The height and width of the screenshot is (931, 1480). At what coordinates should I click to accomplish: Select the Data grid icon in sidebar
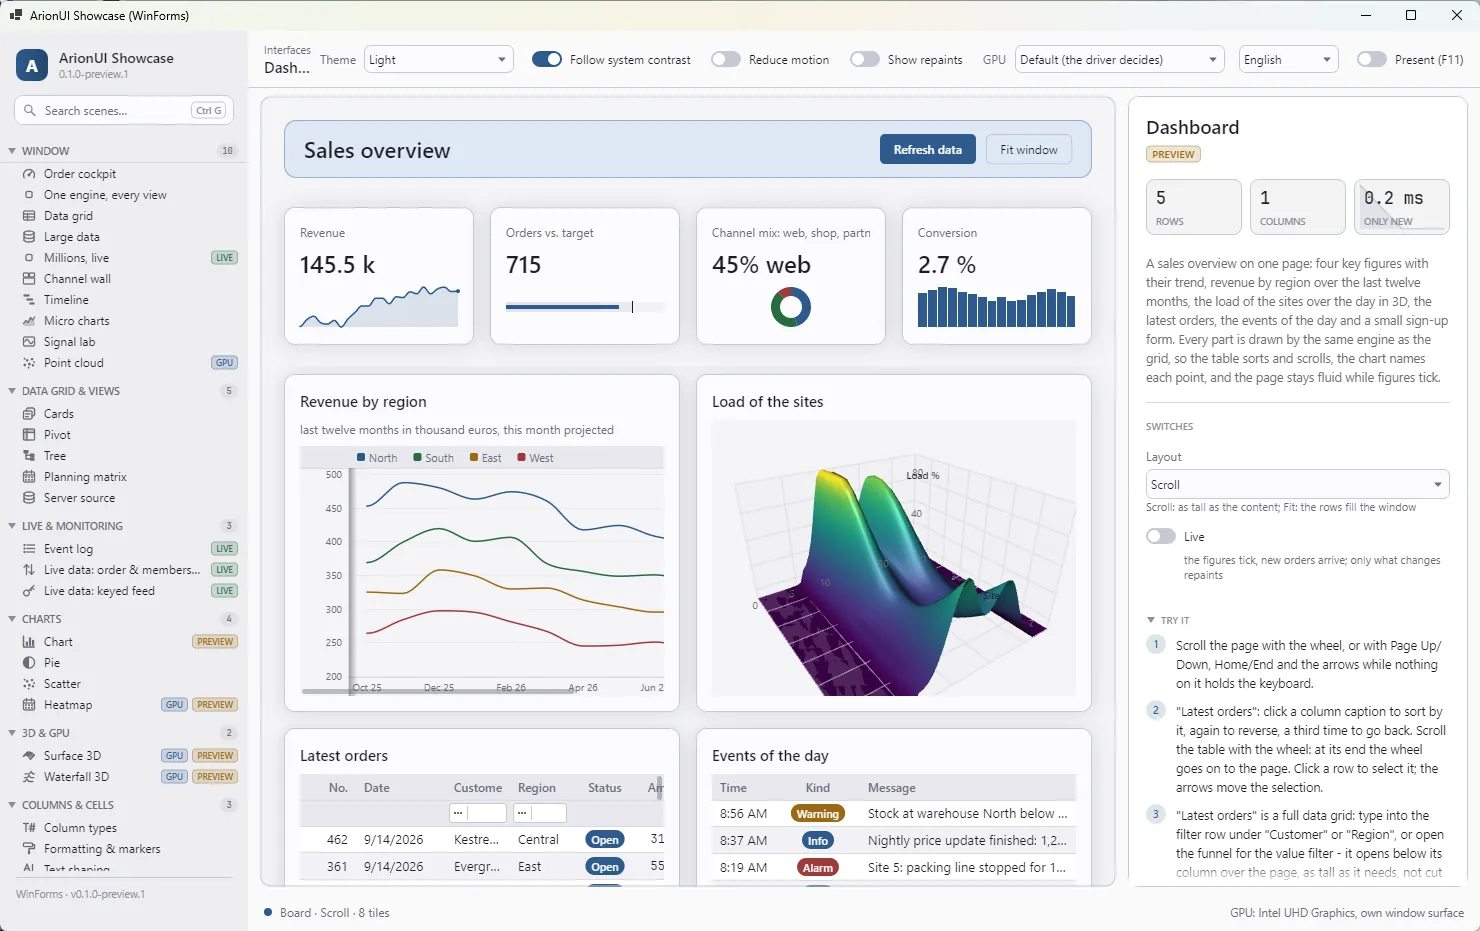pyautogui.click(x=29, y=216)
